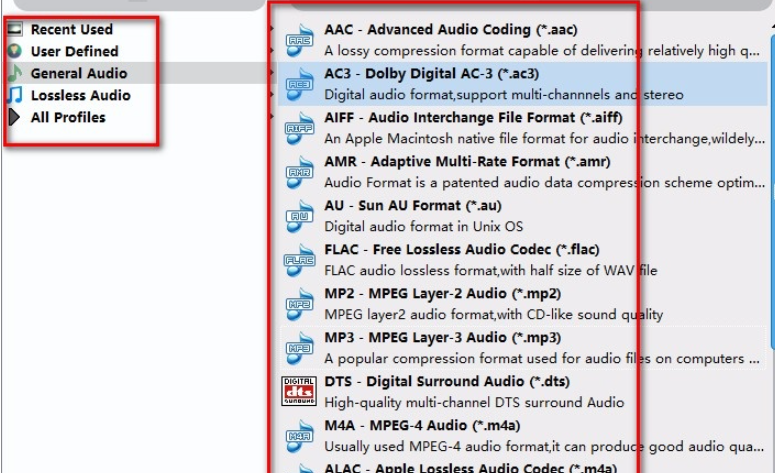The image size is (775, 473).
Task: Click the All Profiles arrow icon
Action: 14,117
